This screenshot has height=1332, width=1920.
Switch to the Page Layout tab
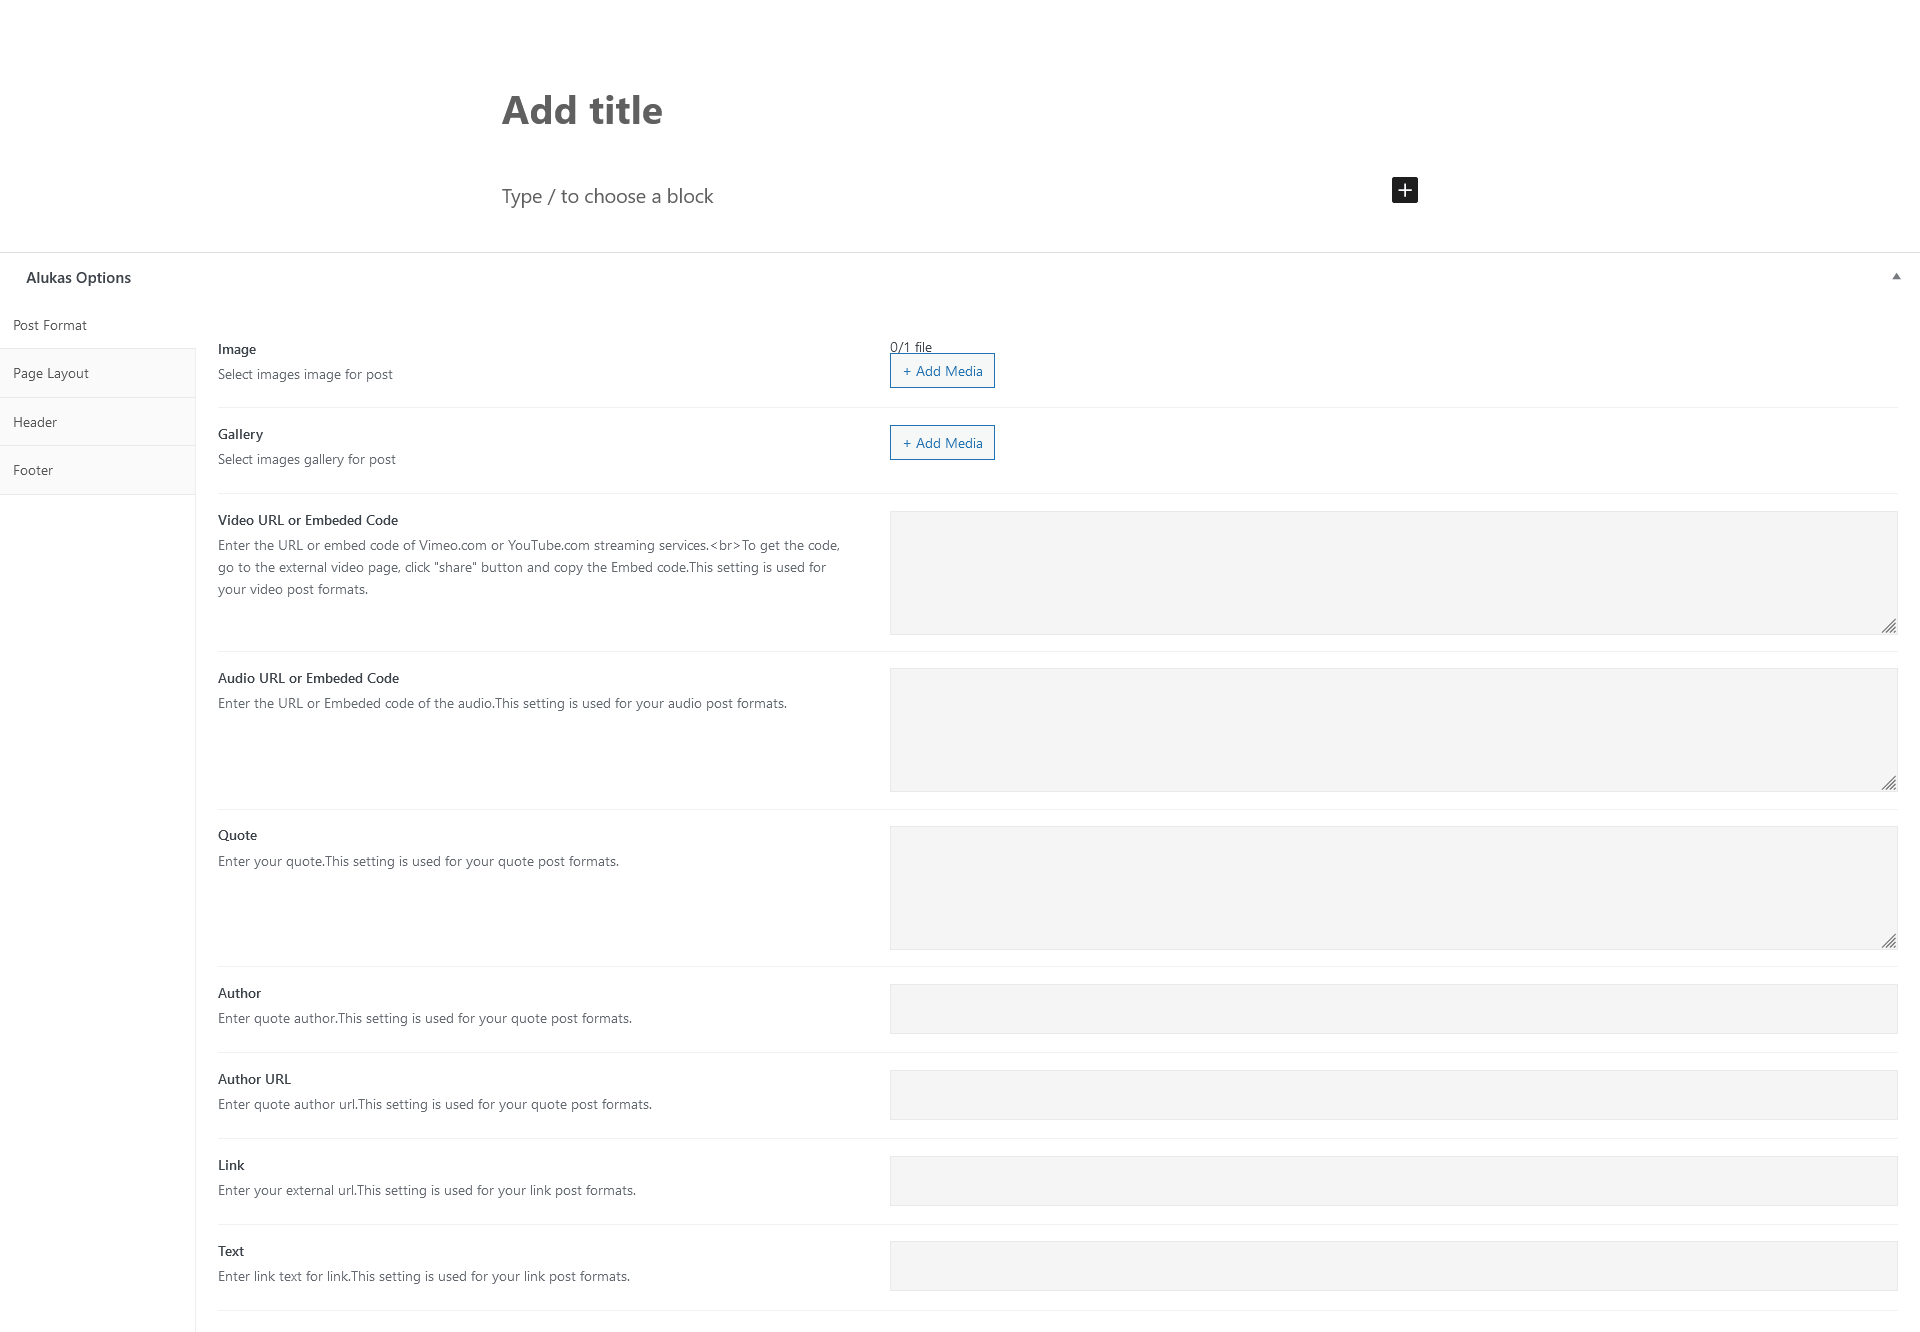point(51,373)
